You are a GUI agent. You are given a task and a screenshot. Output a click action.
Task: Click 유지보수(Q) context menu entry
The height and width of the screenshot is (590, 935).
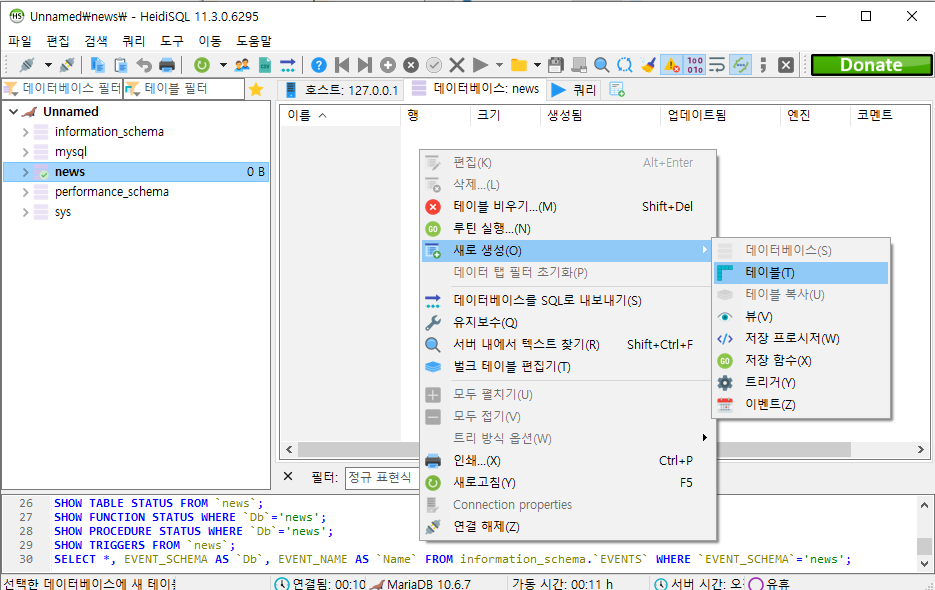[x=567, y=323]
